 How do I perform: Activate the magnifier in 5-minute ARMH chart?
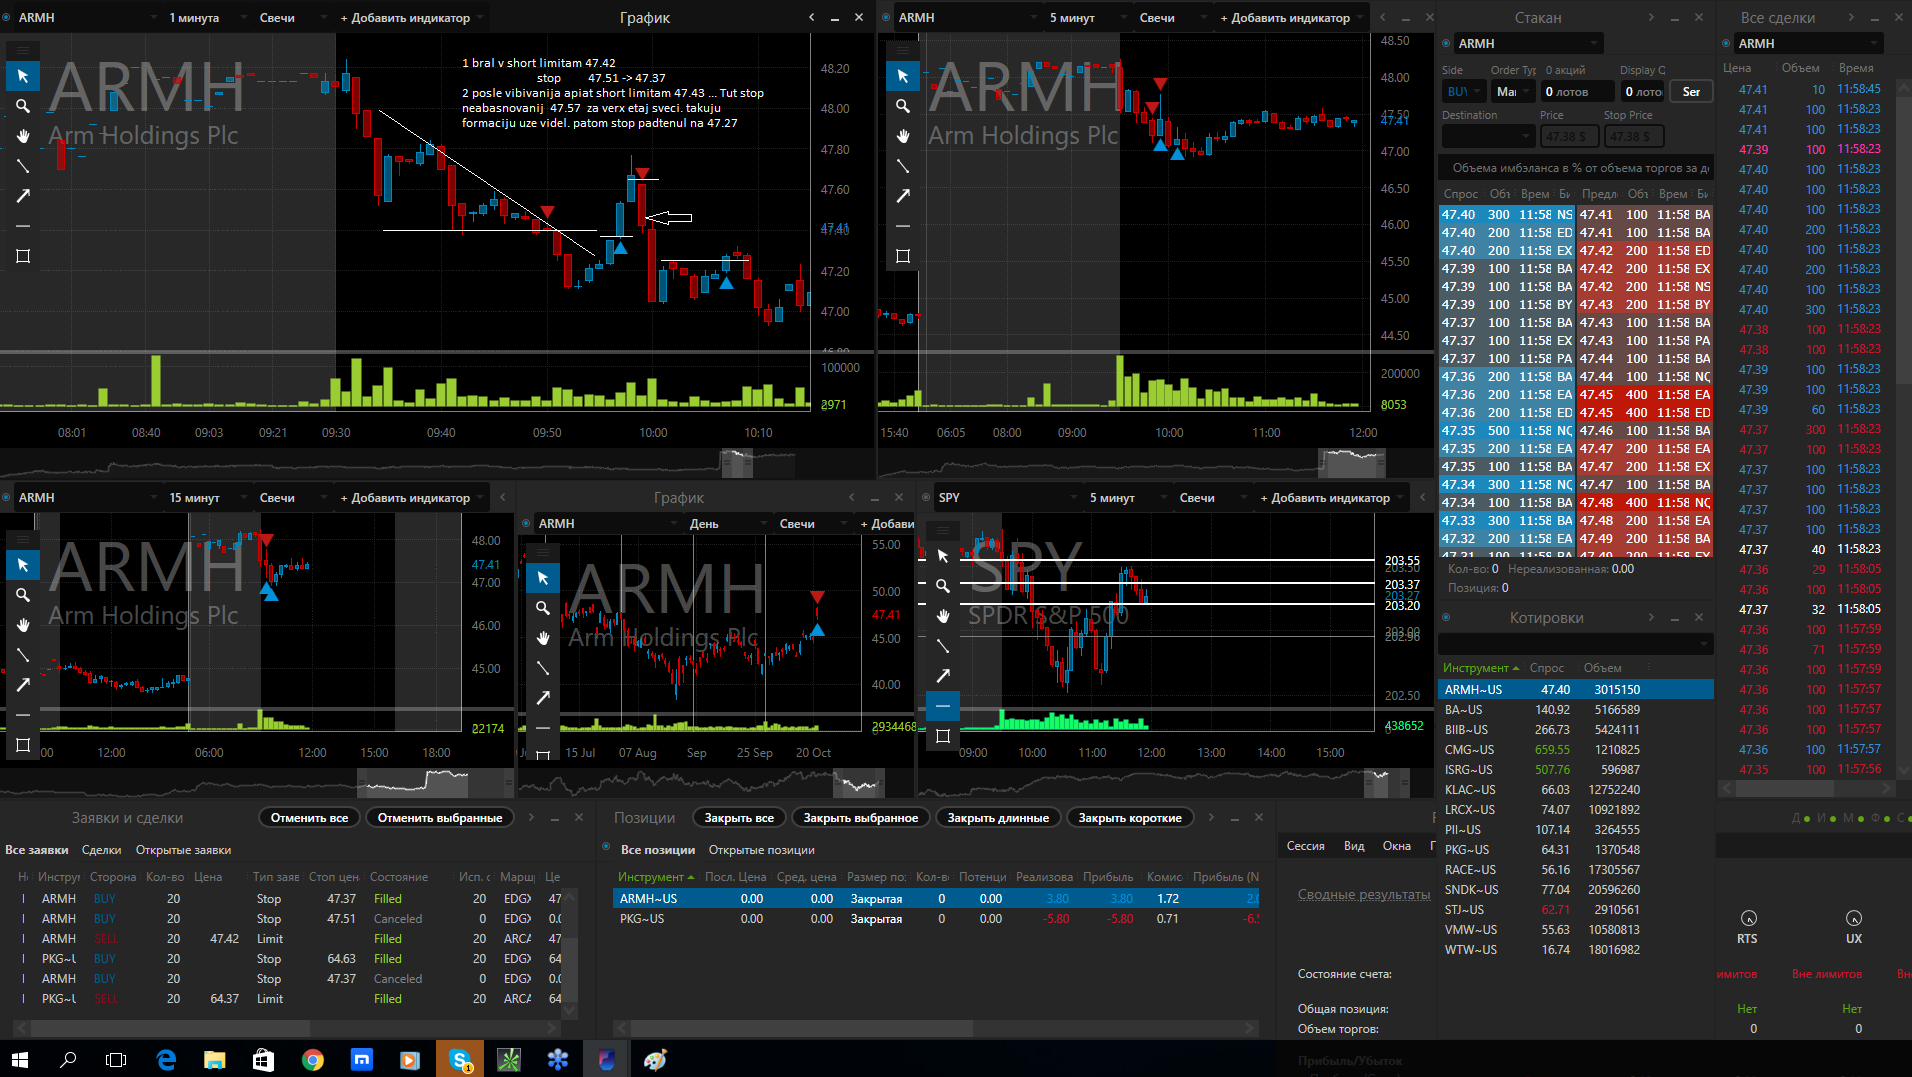coord(902,106)
